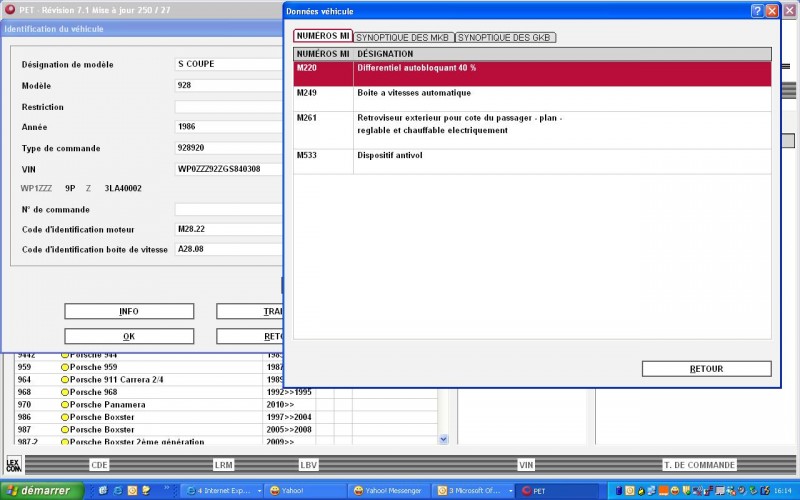Click the empty Restriction field
The height and width of the screenshot is (500, 800).
(229, 107)
